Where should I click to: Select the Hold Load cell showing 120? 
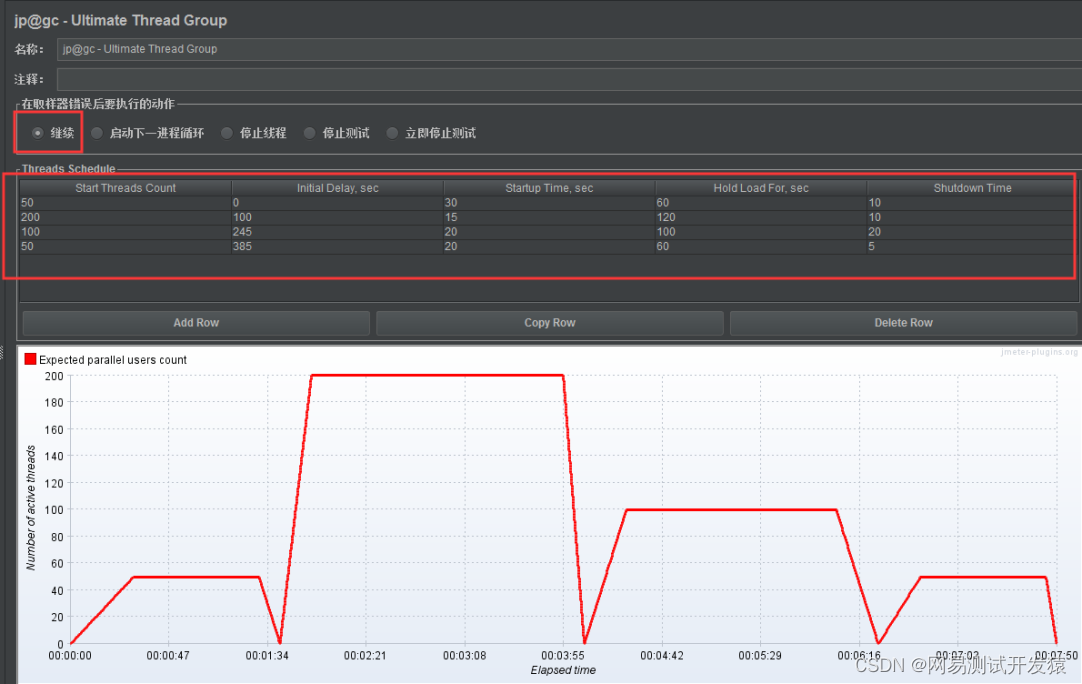[x=760, y=217]
